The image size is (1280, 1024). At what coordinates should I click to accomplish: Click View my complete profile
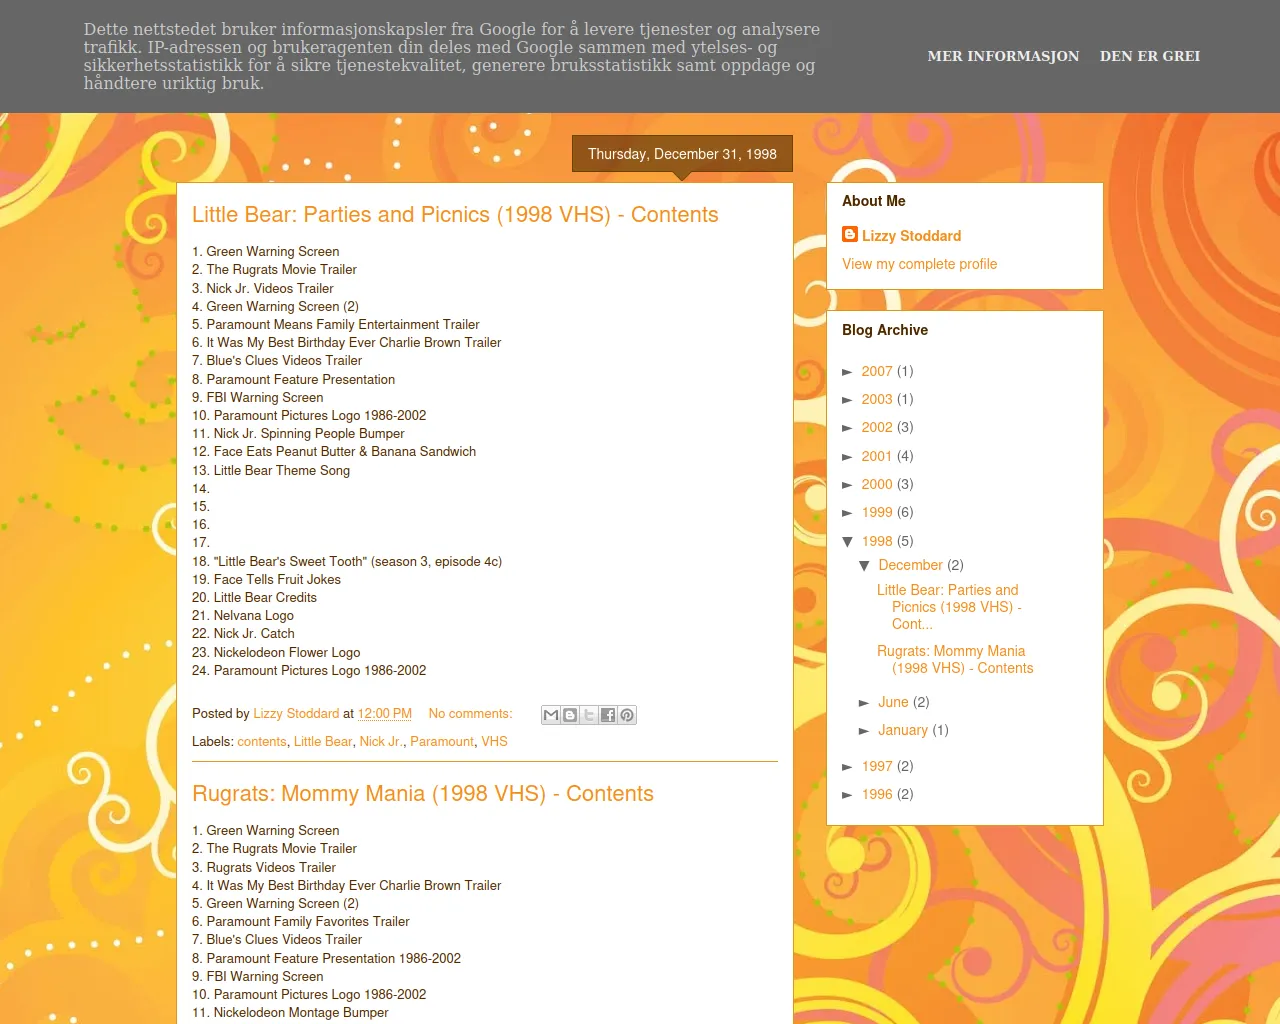click(x=919, y=264)
